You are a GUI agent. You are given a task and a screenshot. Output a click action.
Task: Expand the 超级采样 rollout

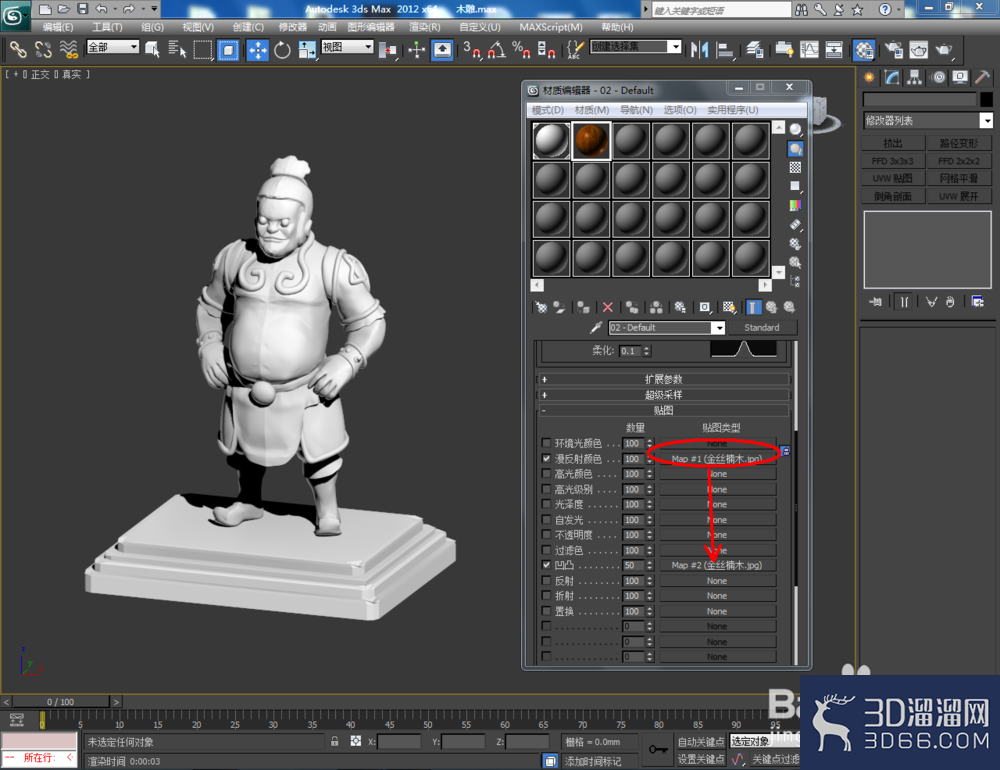coord(663,395)
